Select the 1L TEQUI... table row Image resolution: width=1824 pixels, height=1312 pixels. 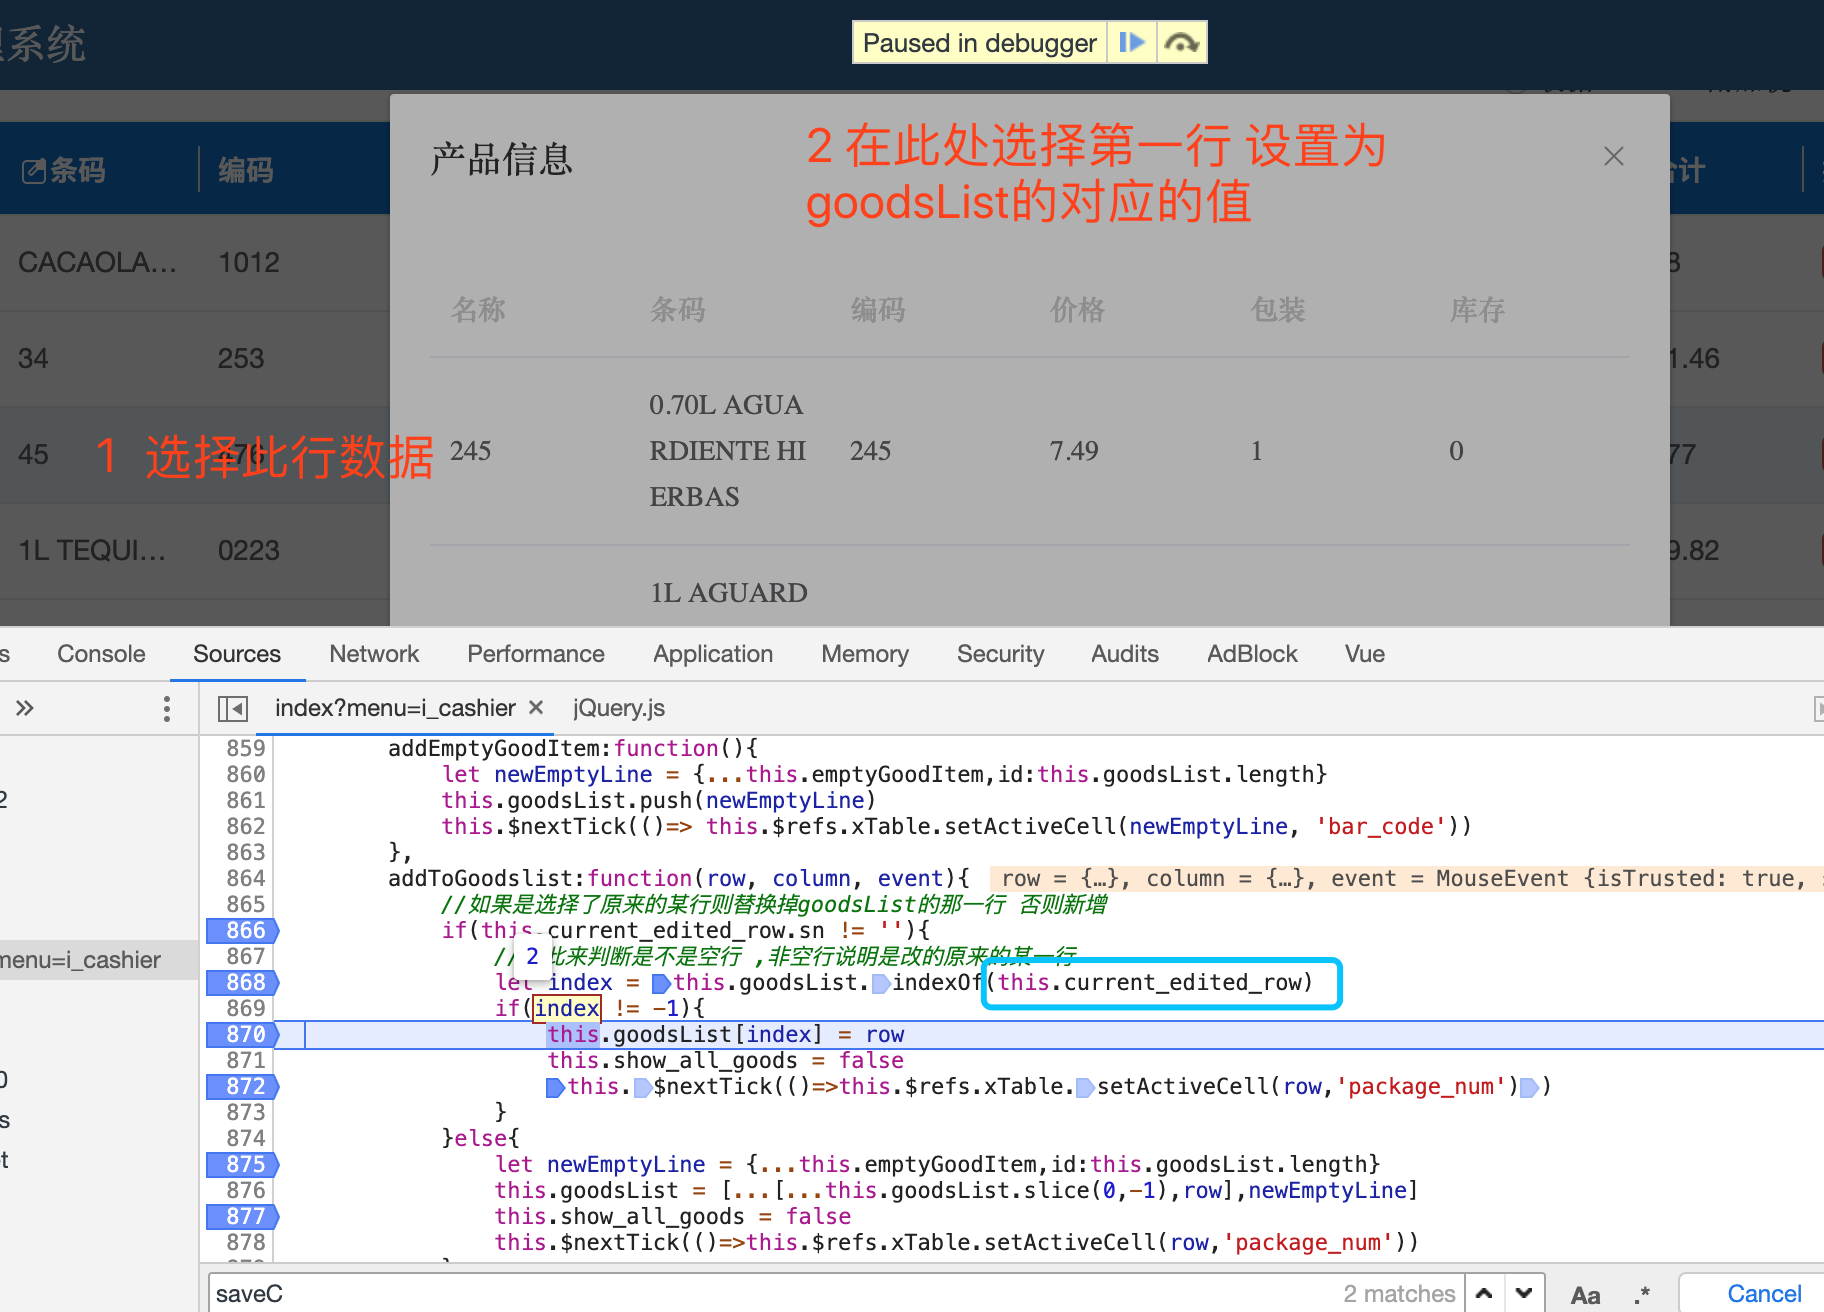coord(195,550)
